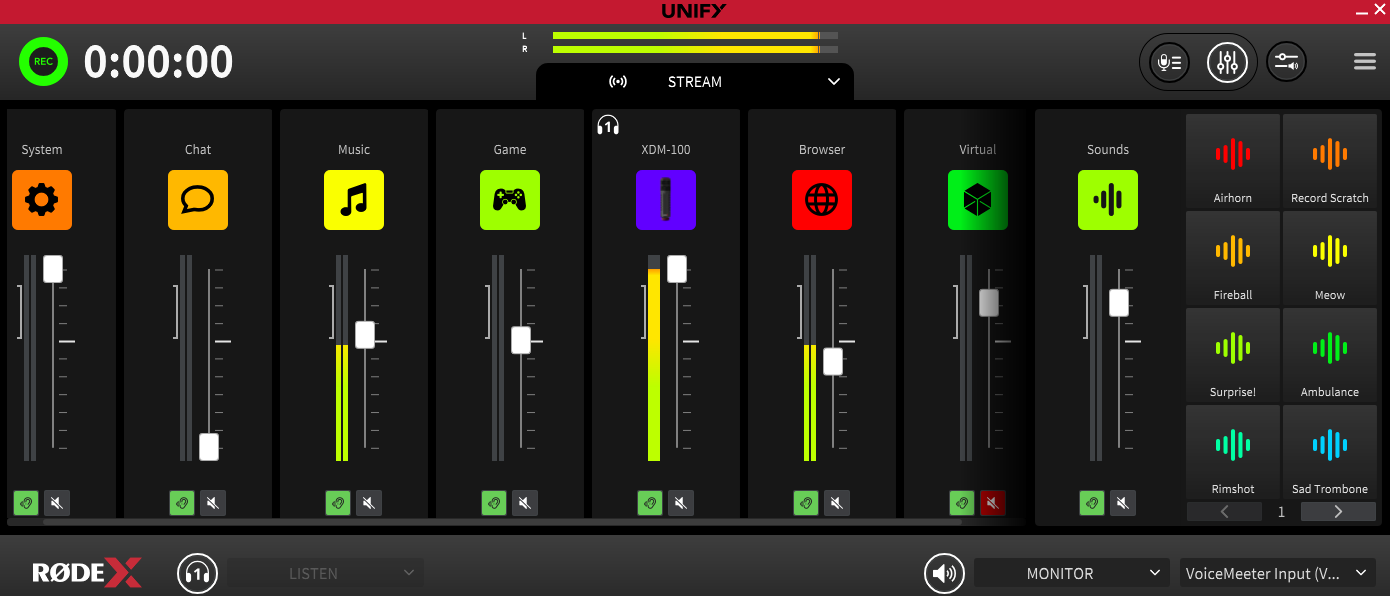Trigger the Sad Trombone sound pad
The image size is (1390, 596).
(1330, 451)
